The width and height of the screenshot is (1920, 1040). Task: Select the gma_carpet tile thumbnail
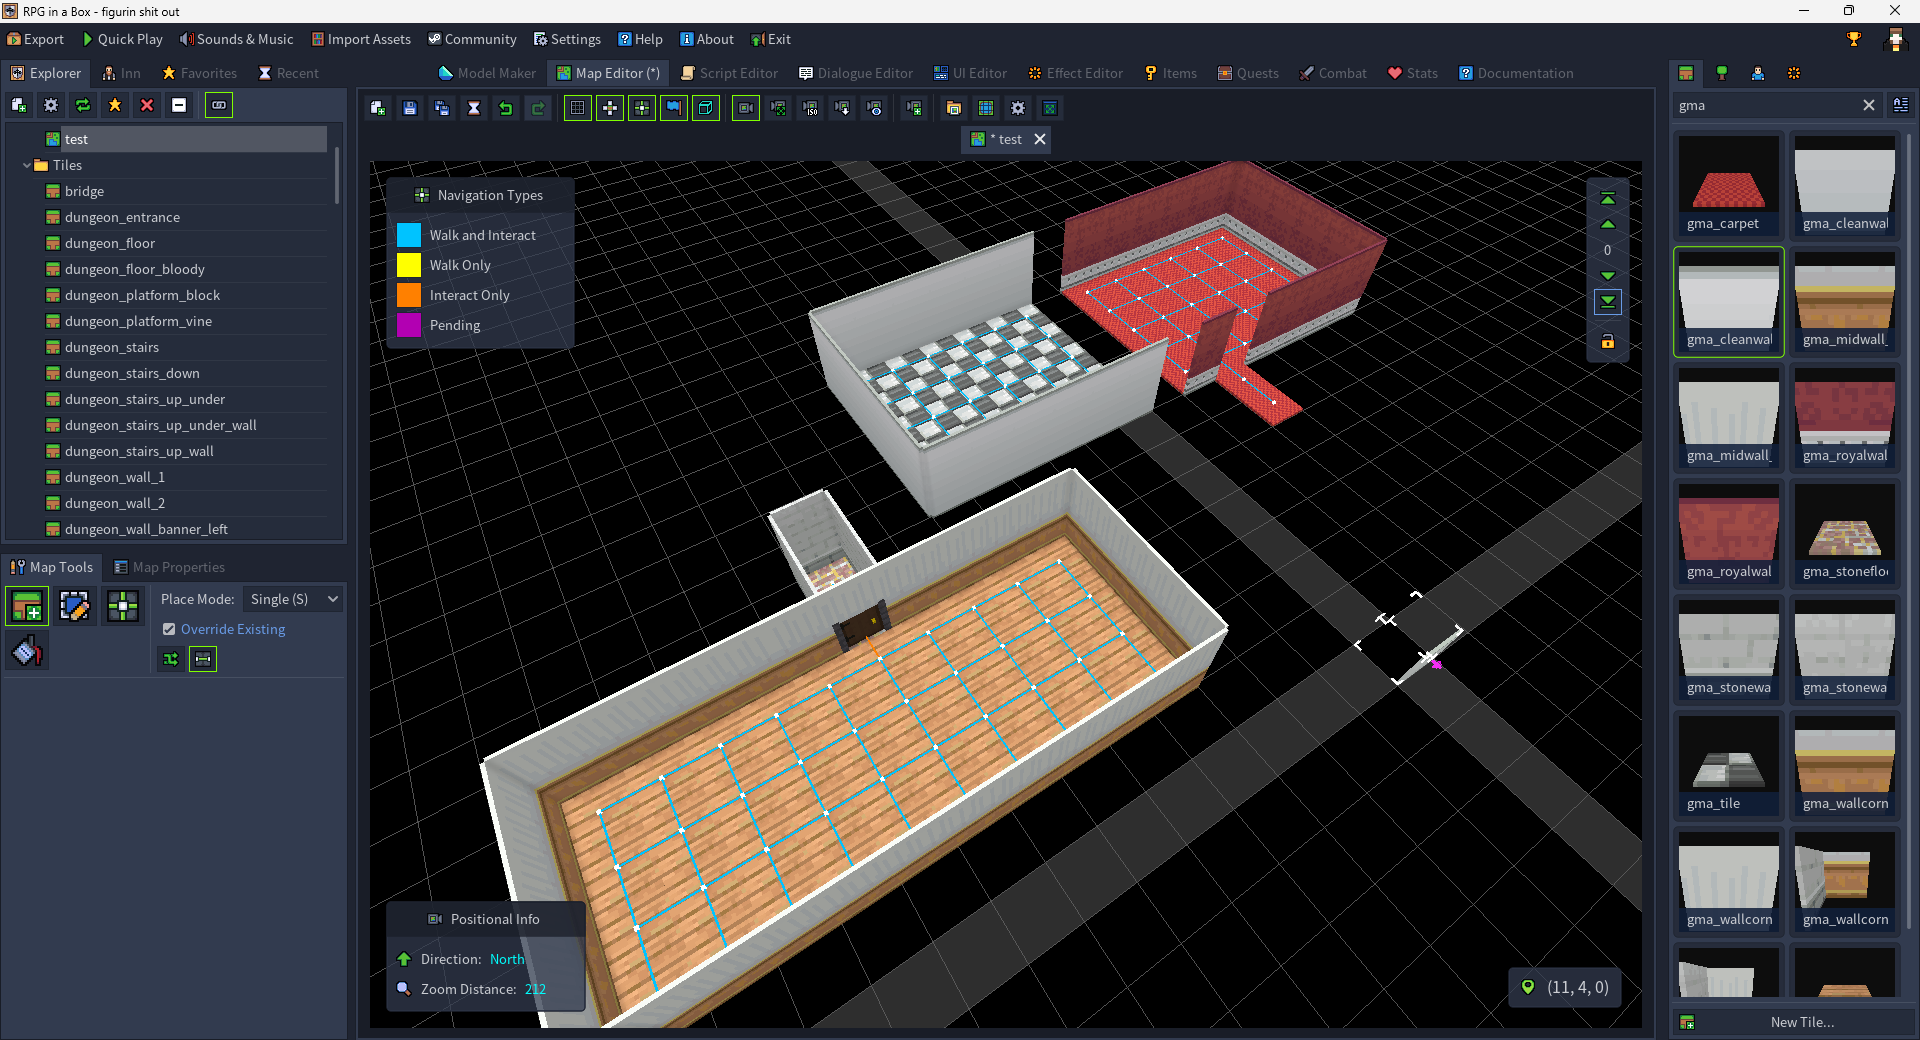(x=1728, y=184)
